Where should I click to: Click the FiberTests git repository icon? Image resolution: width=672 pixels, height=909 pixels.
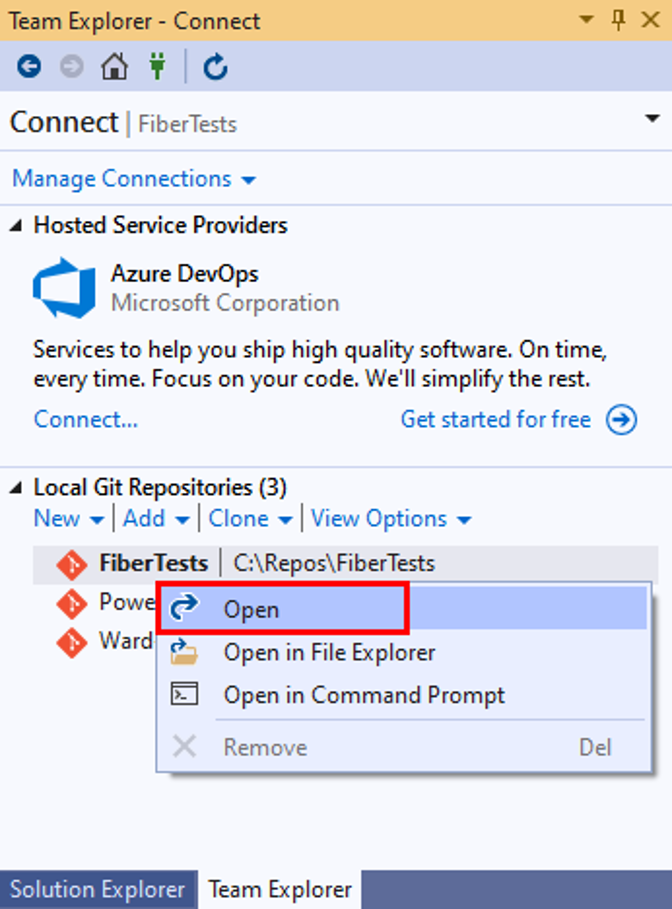click(x=71, y=563)
